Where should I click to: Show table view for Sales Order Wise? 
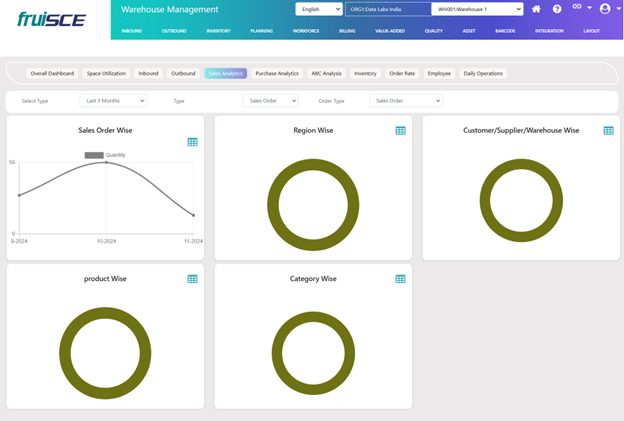pyautogui.click(x=193, y=142)
